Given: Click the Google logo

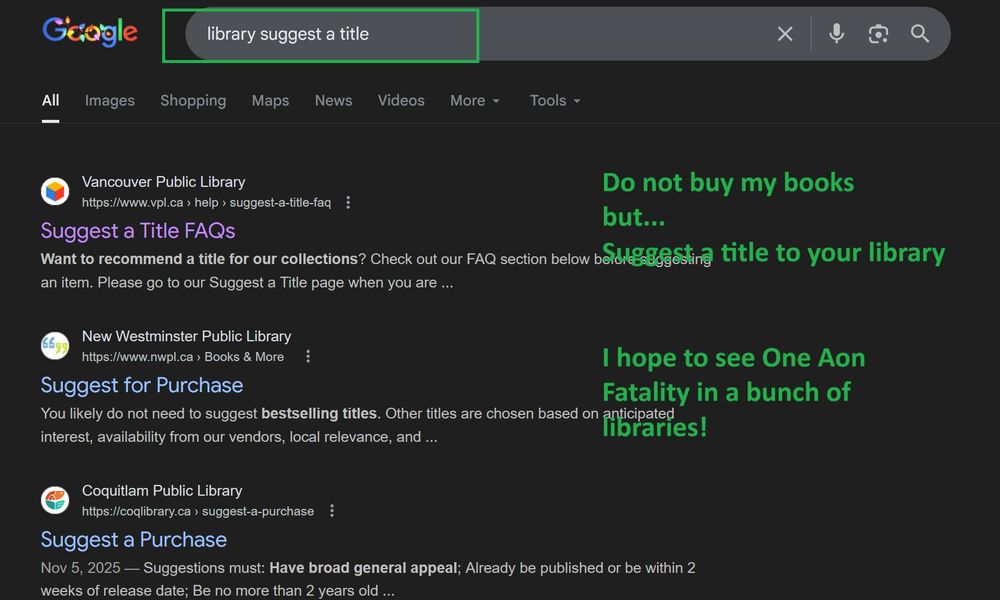Looking at the screenshot, I should (x=90, y=31).
